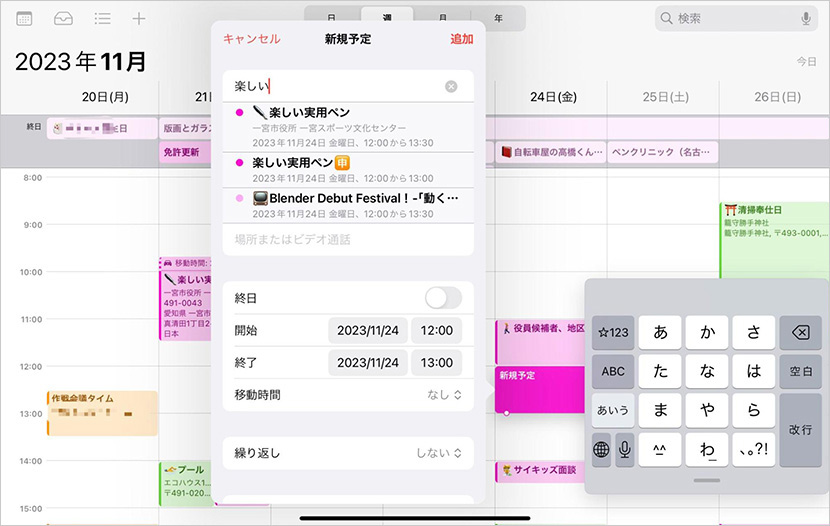
Task: Select start date 2023/11/24
Action: (x=368, y=330)
